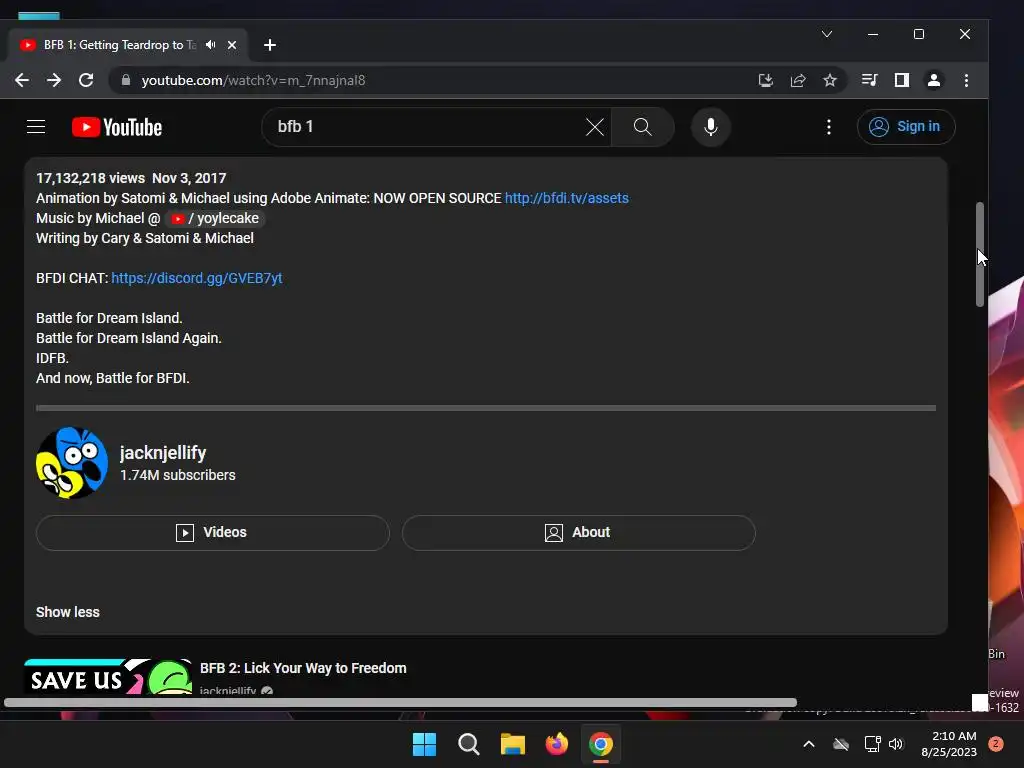
Task: Toggle Chrome side panel
Action: tap(902, 80)
